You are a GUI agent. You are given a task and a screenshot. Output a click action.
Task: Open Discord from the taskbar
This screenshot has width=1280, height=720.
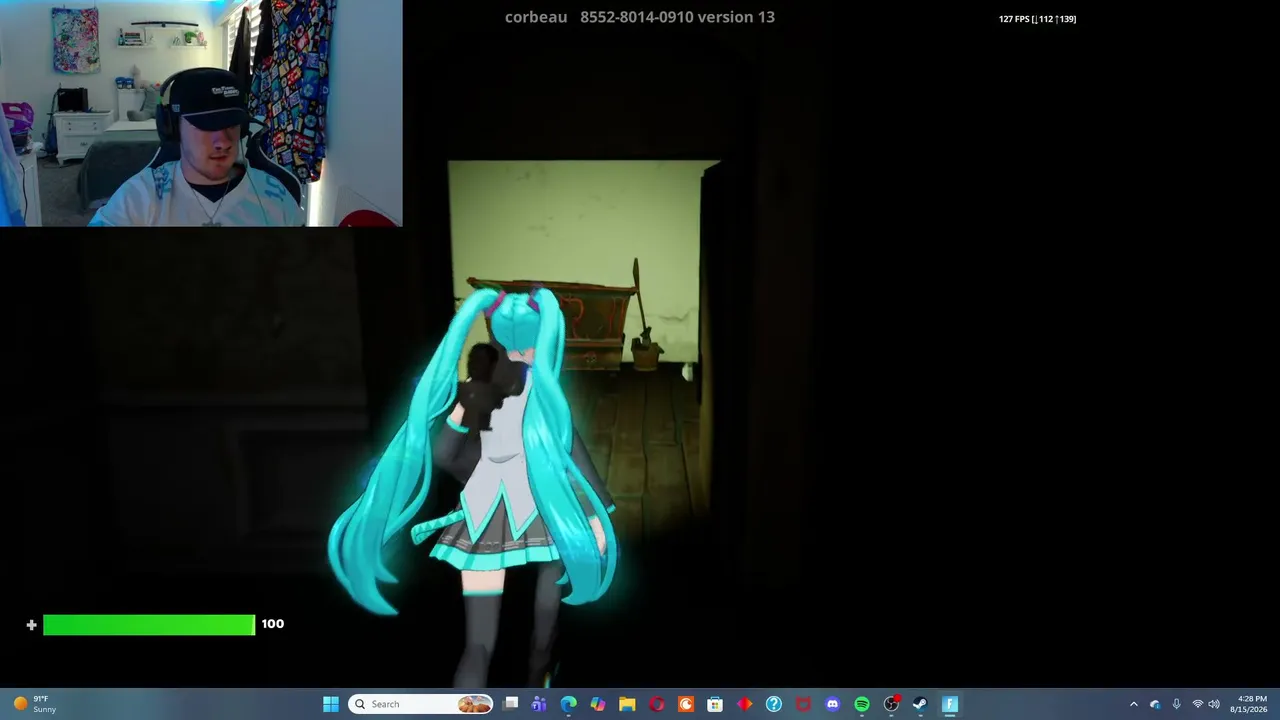(x=832, y=704)
